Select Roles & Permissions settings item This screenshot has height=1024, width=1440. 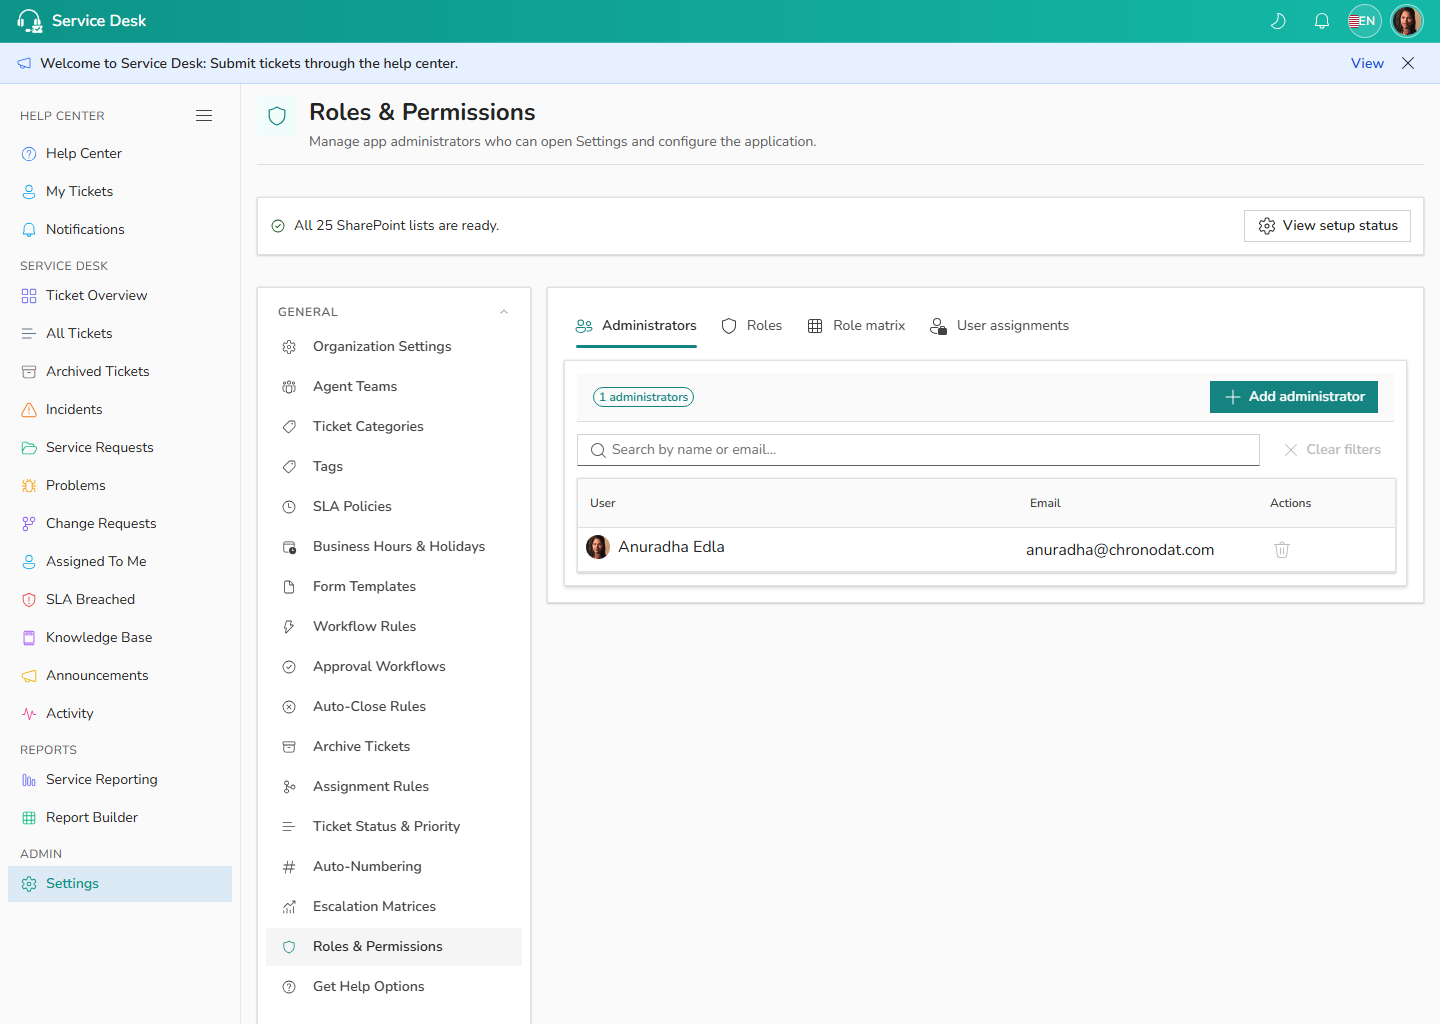[x=394, y=946]
